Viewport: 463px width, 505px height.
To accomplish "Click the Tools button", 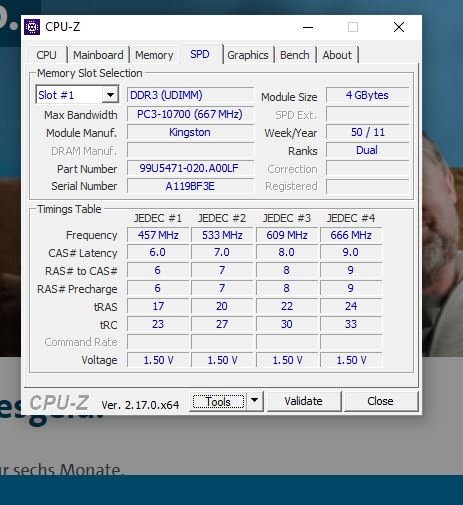I will click(x=218, y=401).
